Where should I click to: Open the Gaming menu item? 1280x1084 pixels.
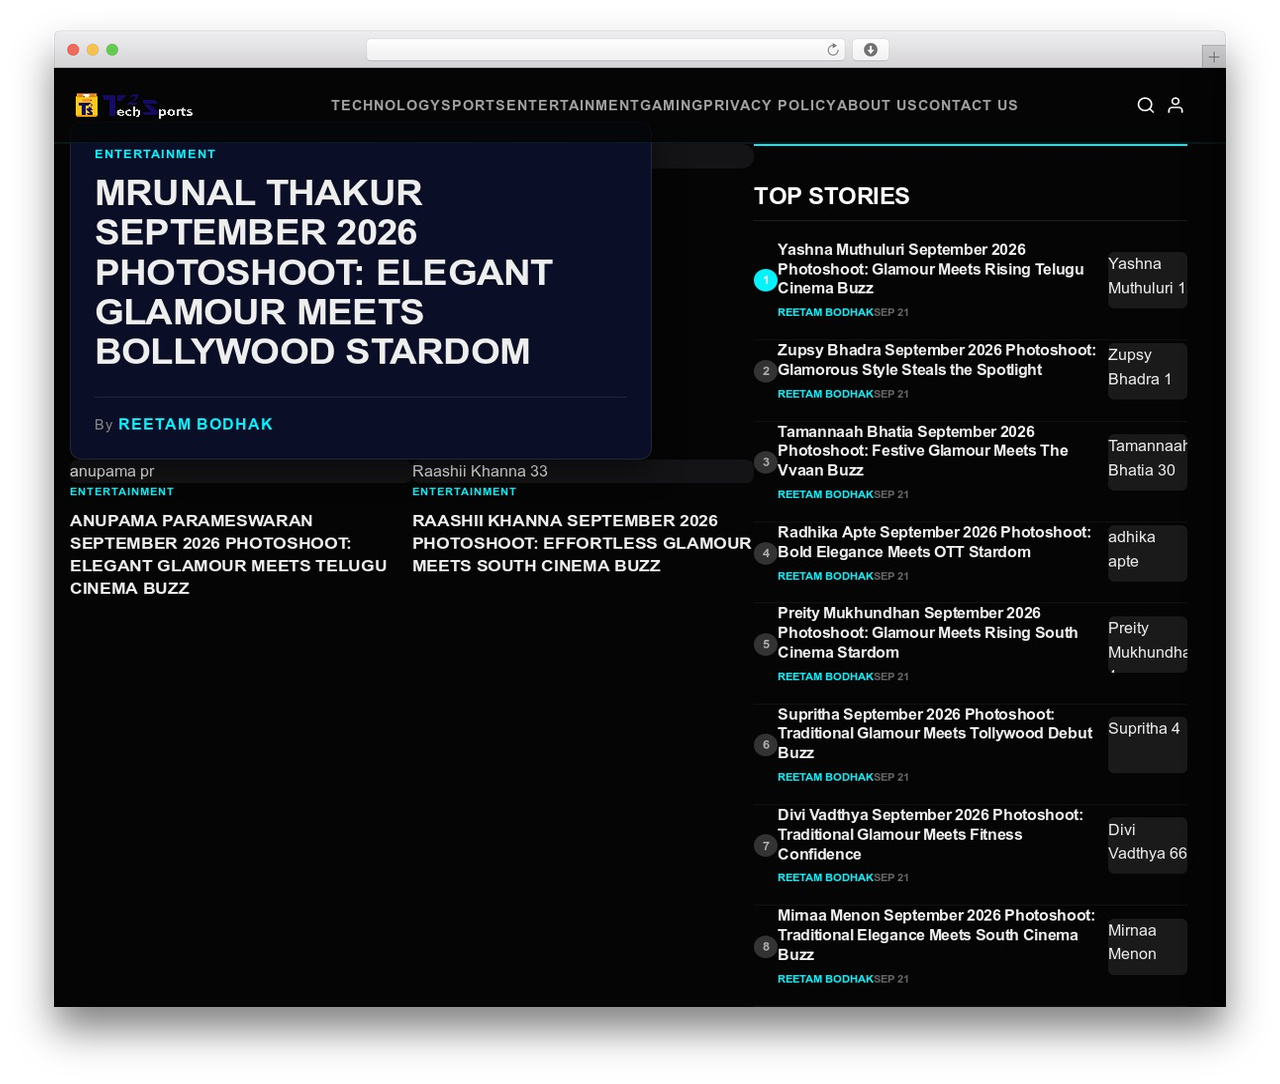pos(671,105)
